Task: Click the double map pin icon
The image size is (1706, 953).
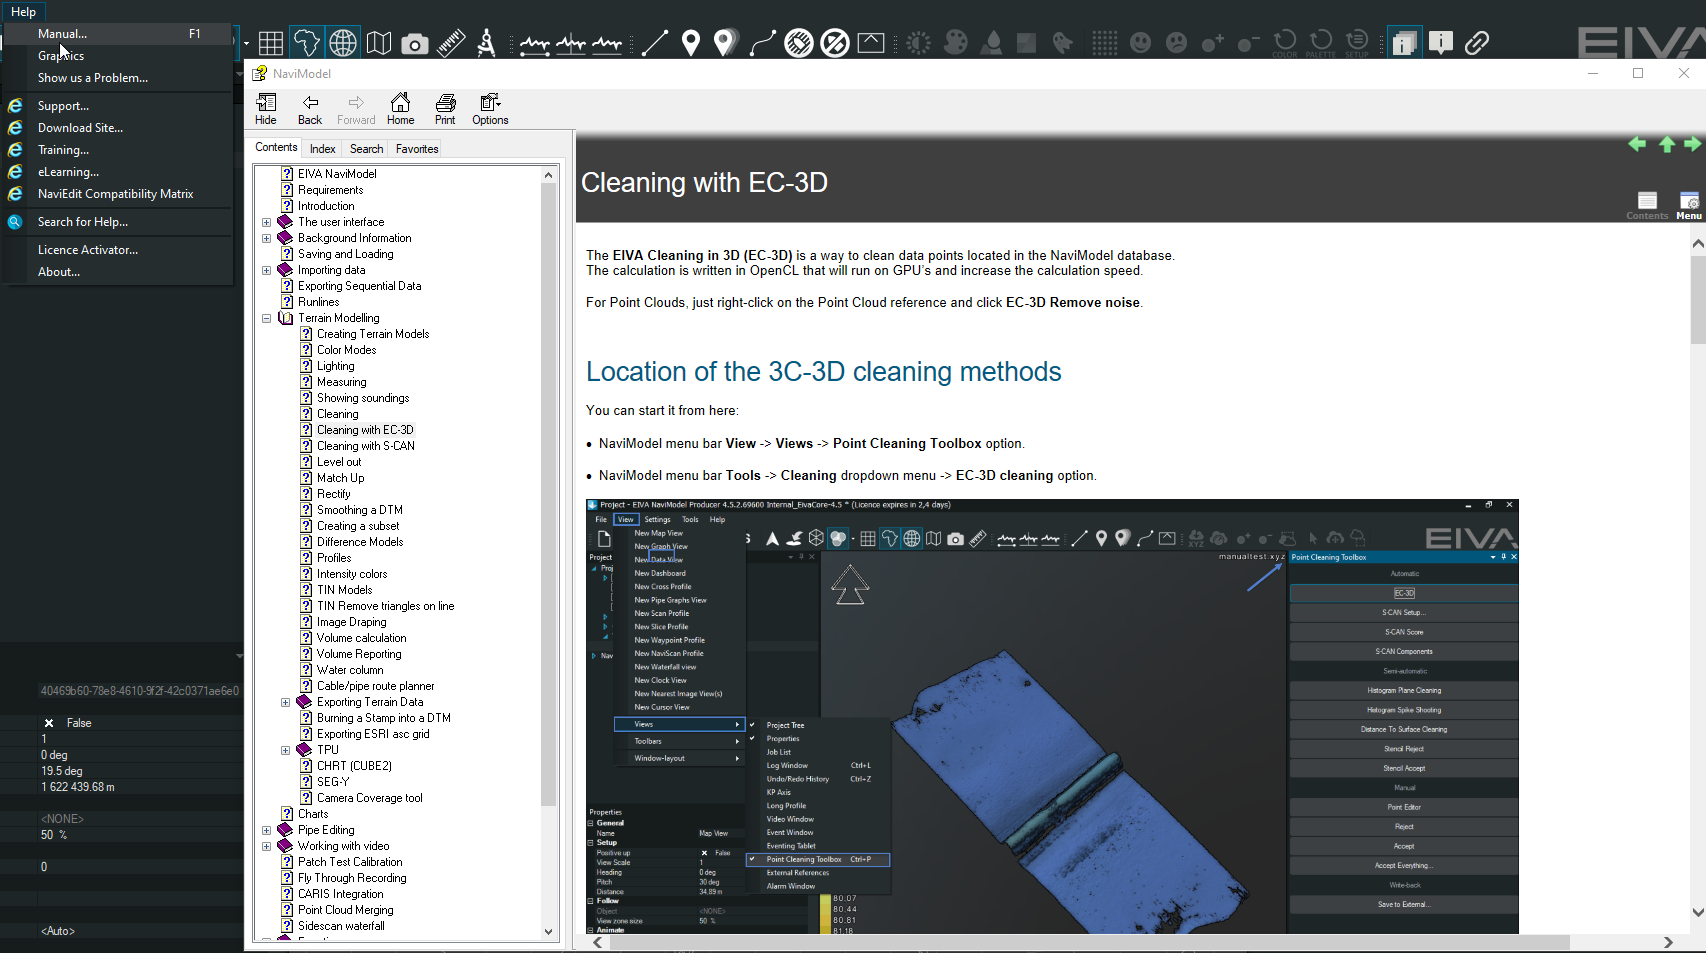Action: pos(726,43)
